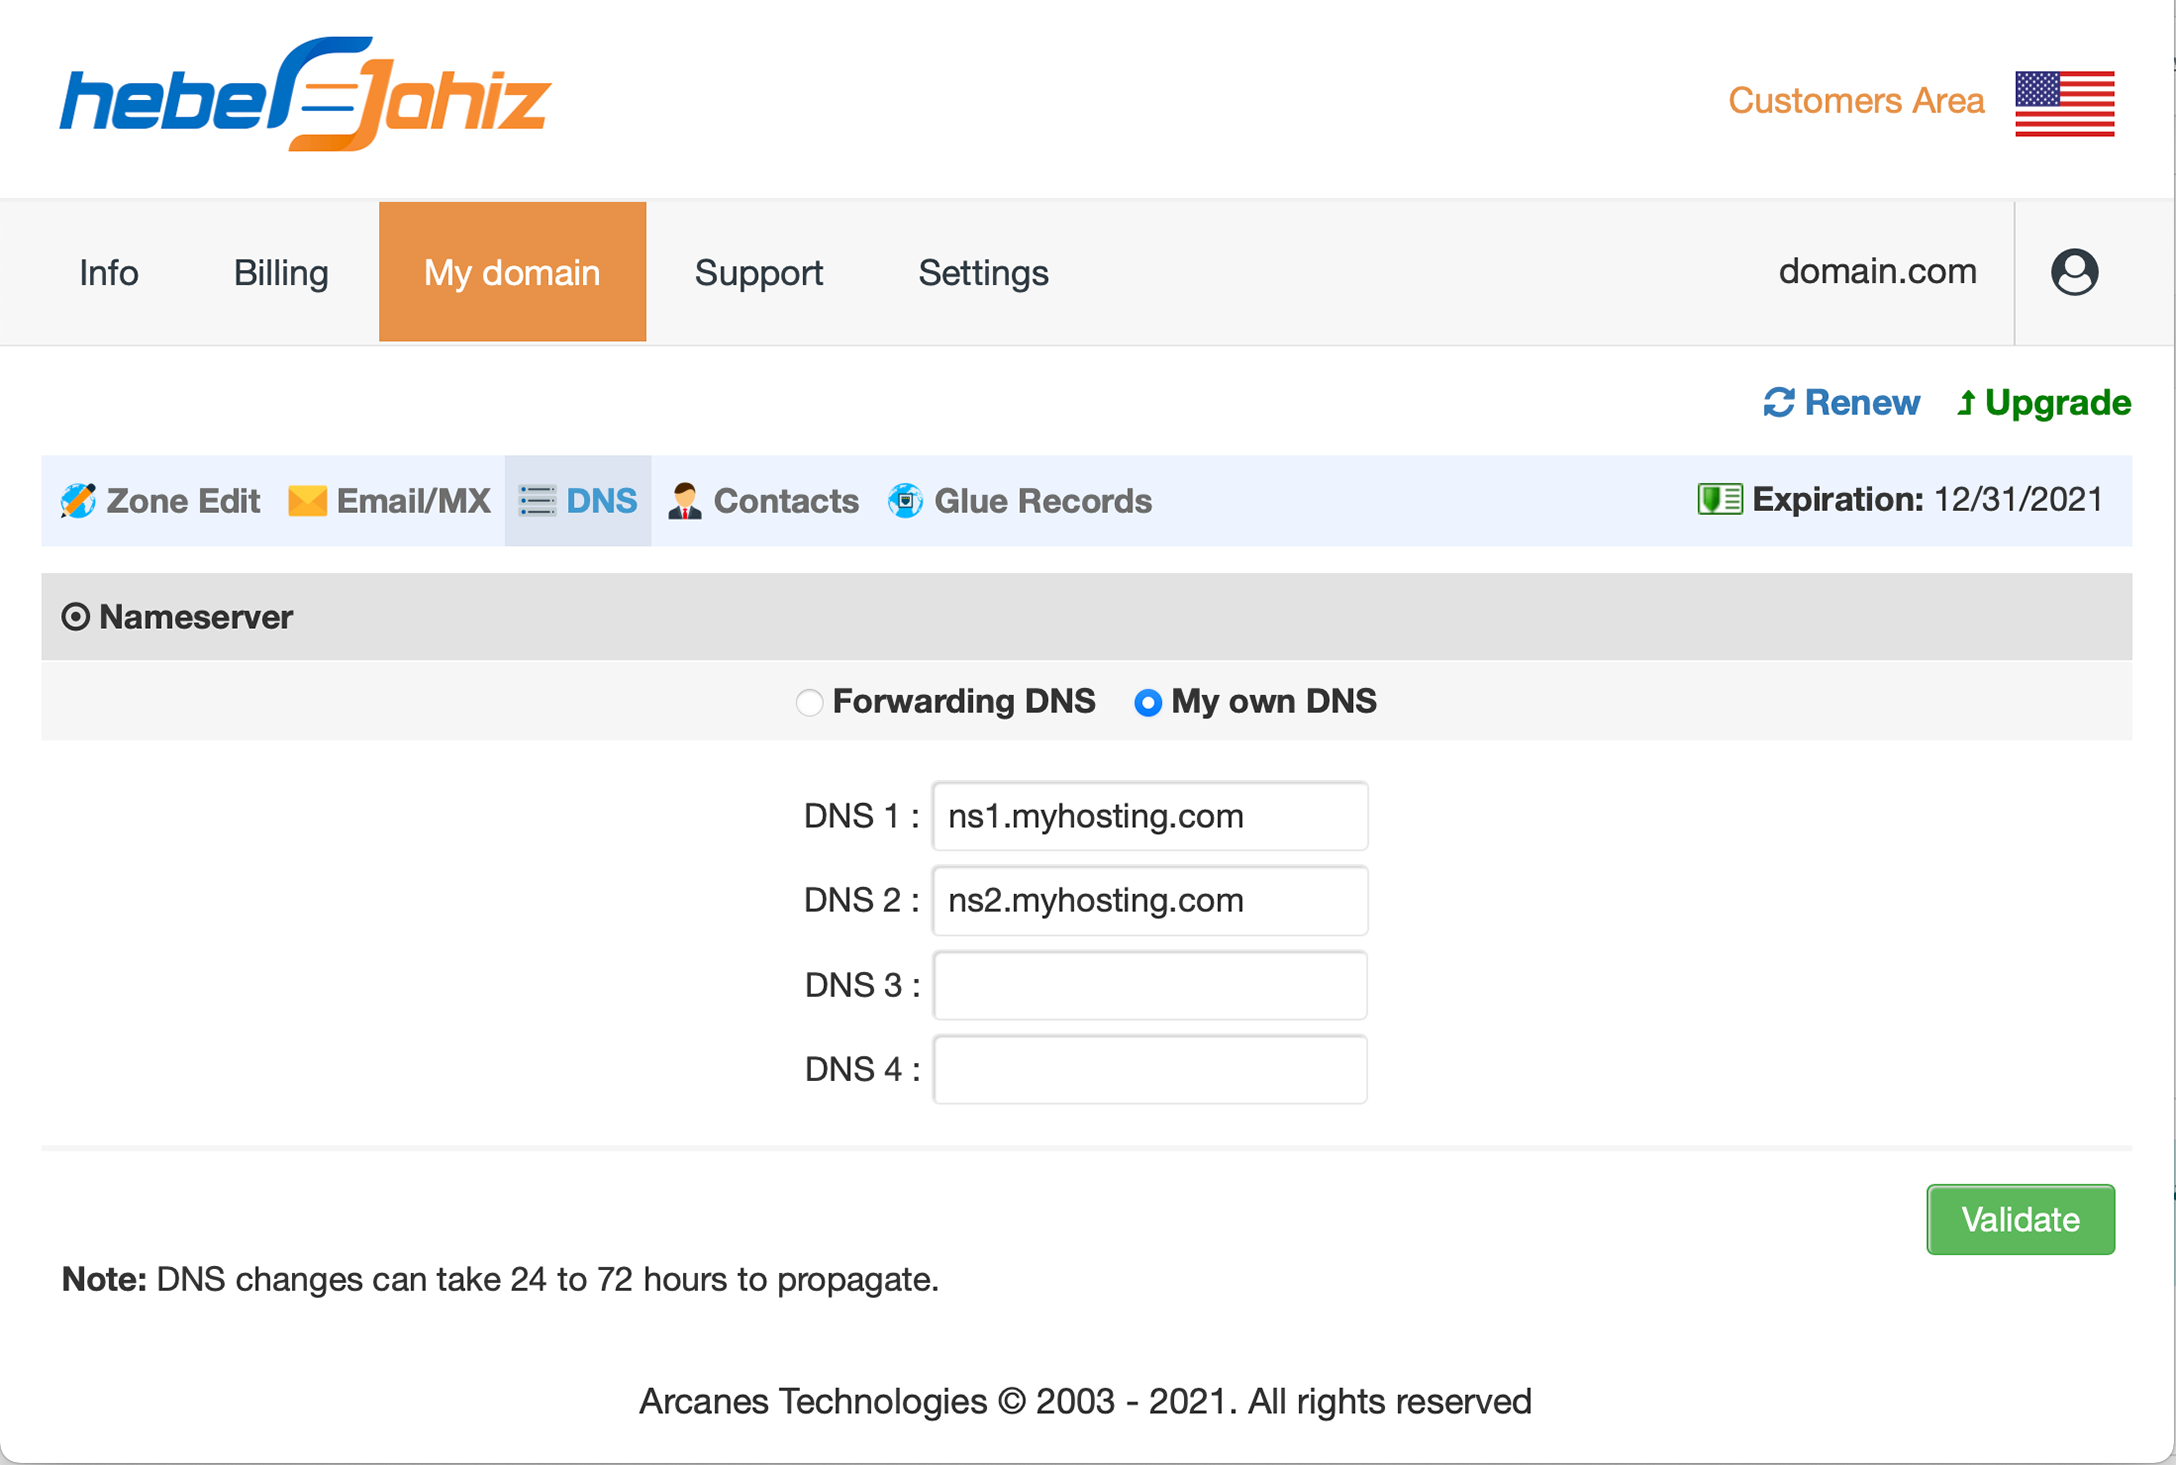Open the Customers Area link

coord(1856,101)
